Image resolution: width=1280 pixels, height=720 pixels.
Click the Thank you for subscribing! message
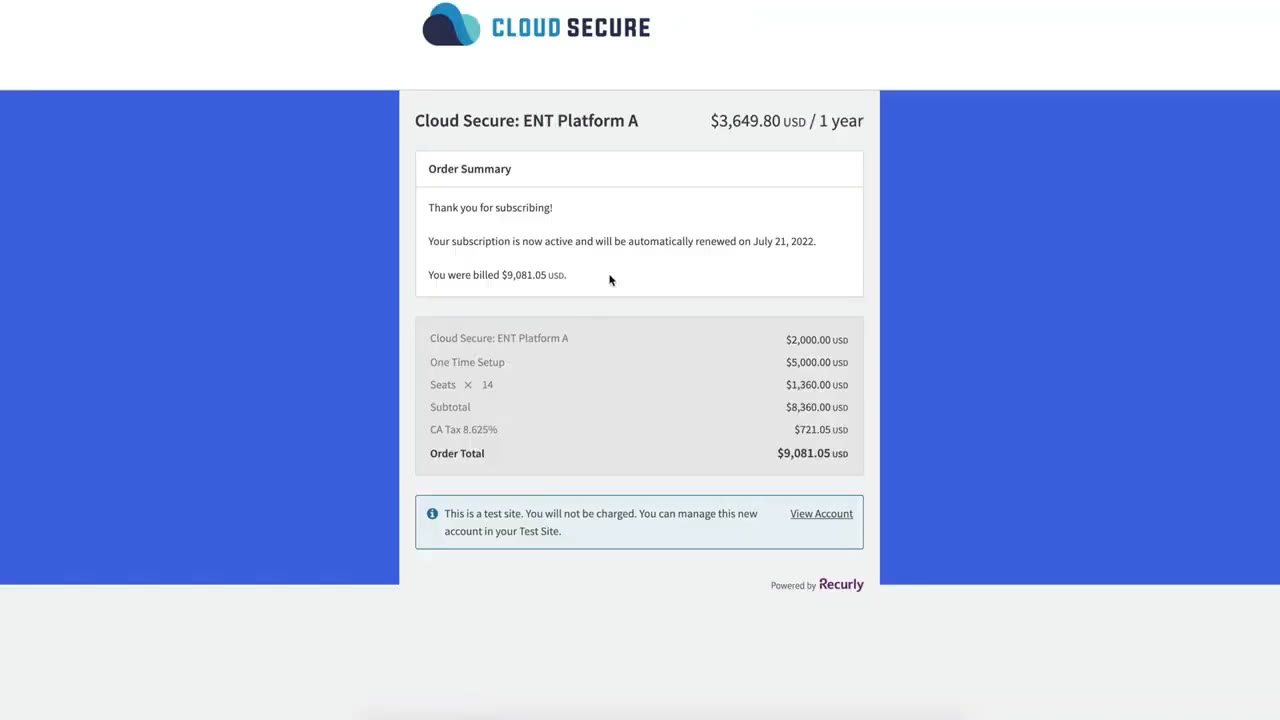[490, 208]
